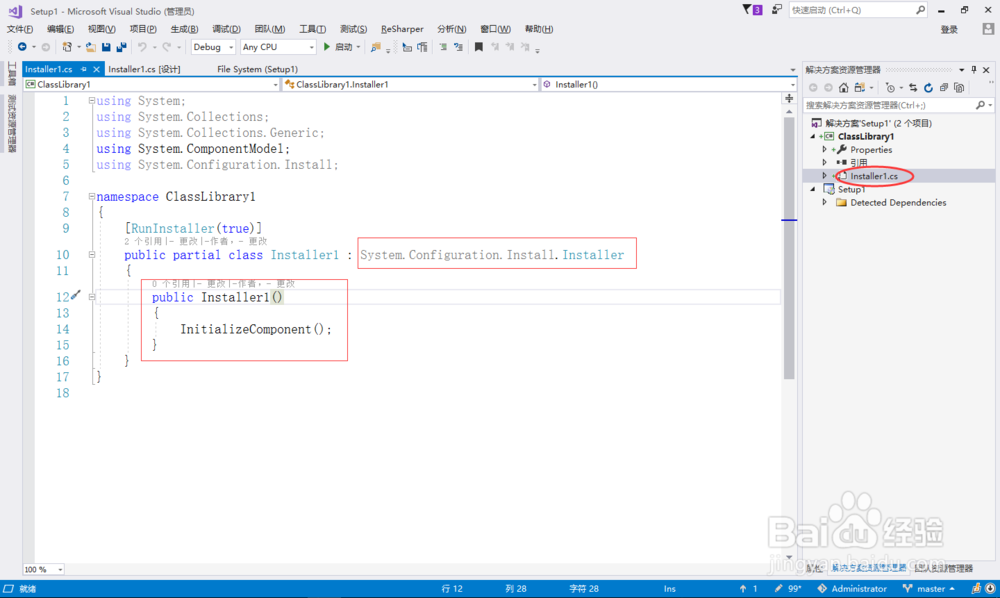Switch to the Installer1.cs [设计] tab
This screenshot has width=1000, height=598.
coord(144,69)
